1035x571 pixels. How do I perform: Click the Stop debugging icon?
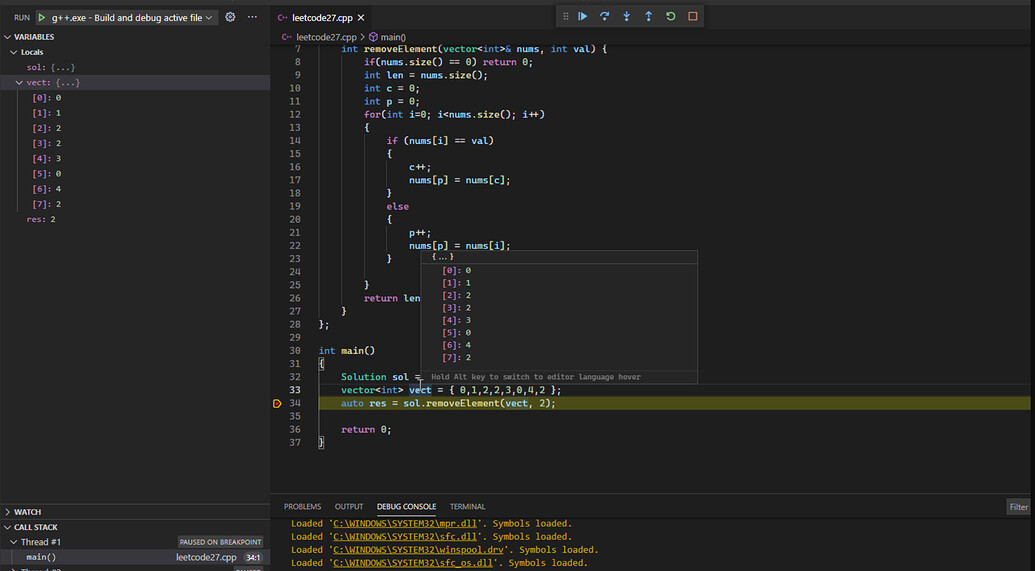point(692,17)
